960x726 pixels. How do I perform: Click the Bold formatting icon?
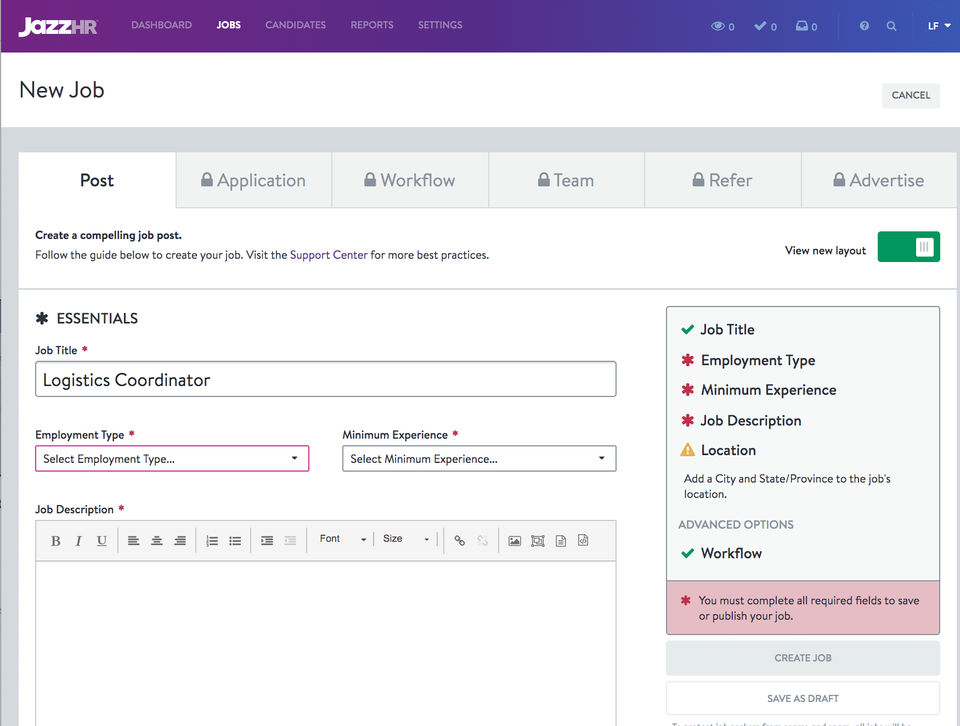[55, 541]
